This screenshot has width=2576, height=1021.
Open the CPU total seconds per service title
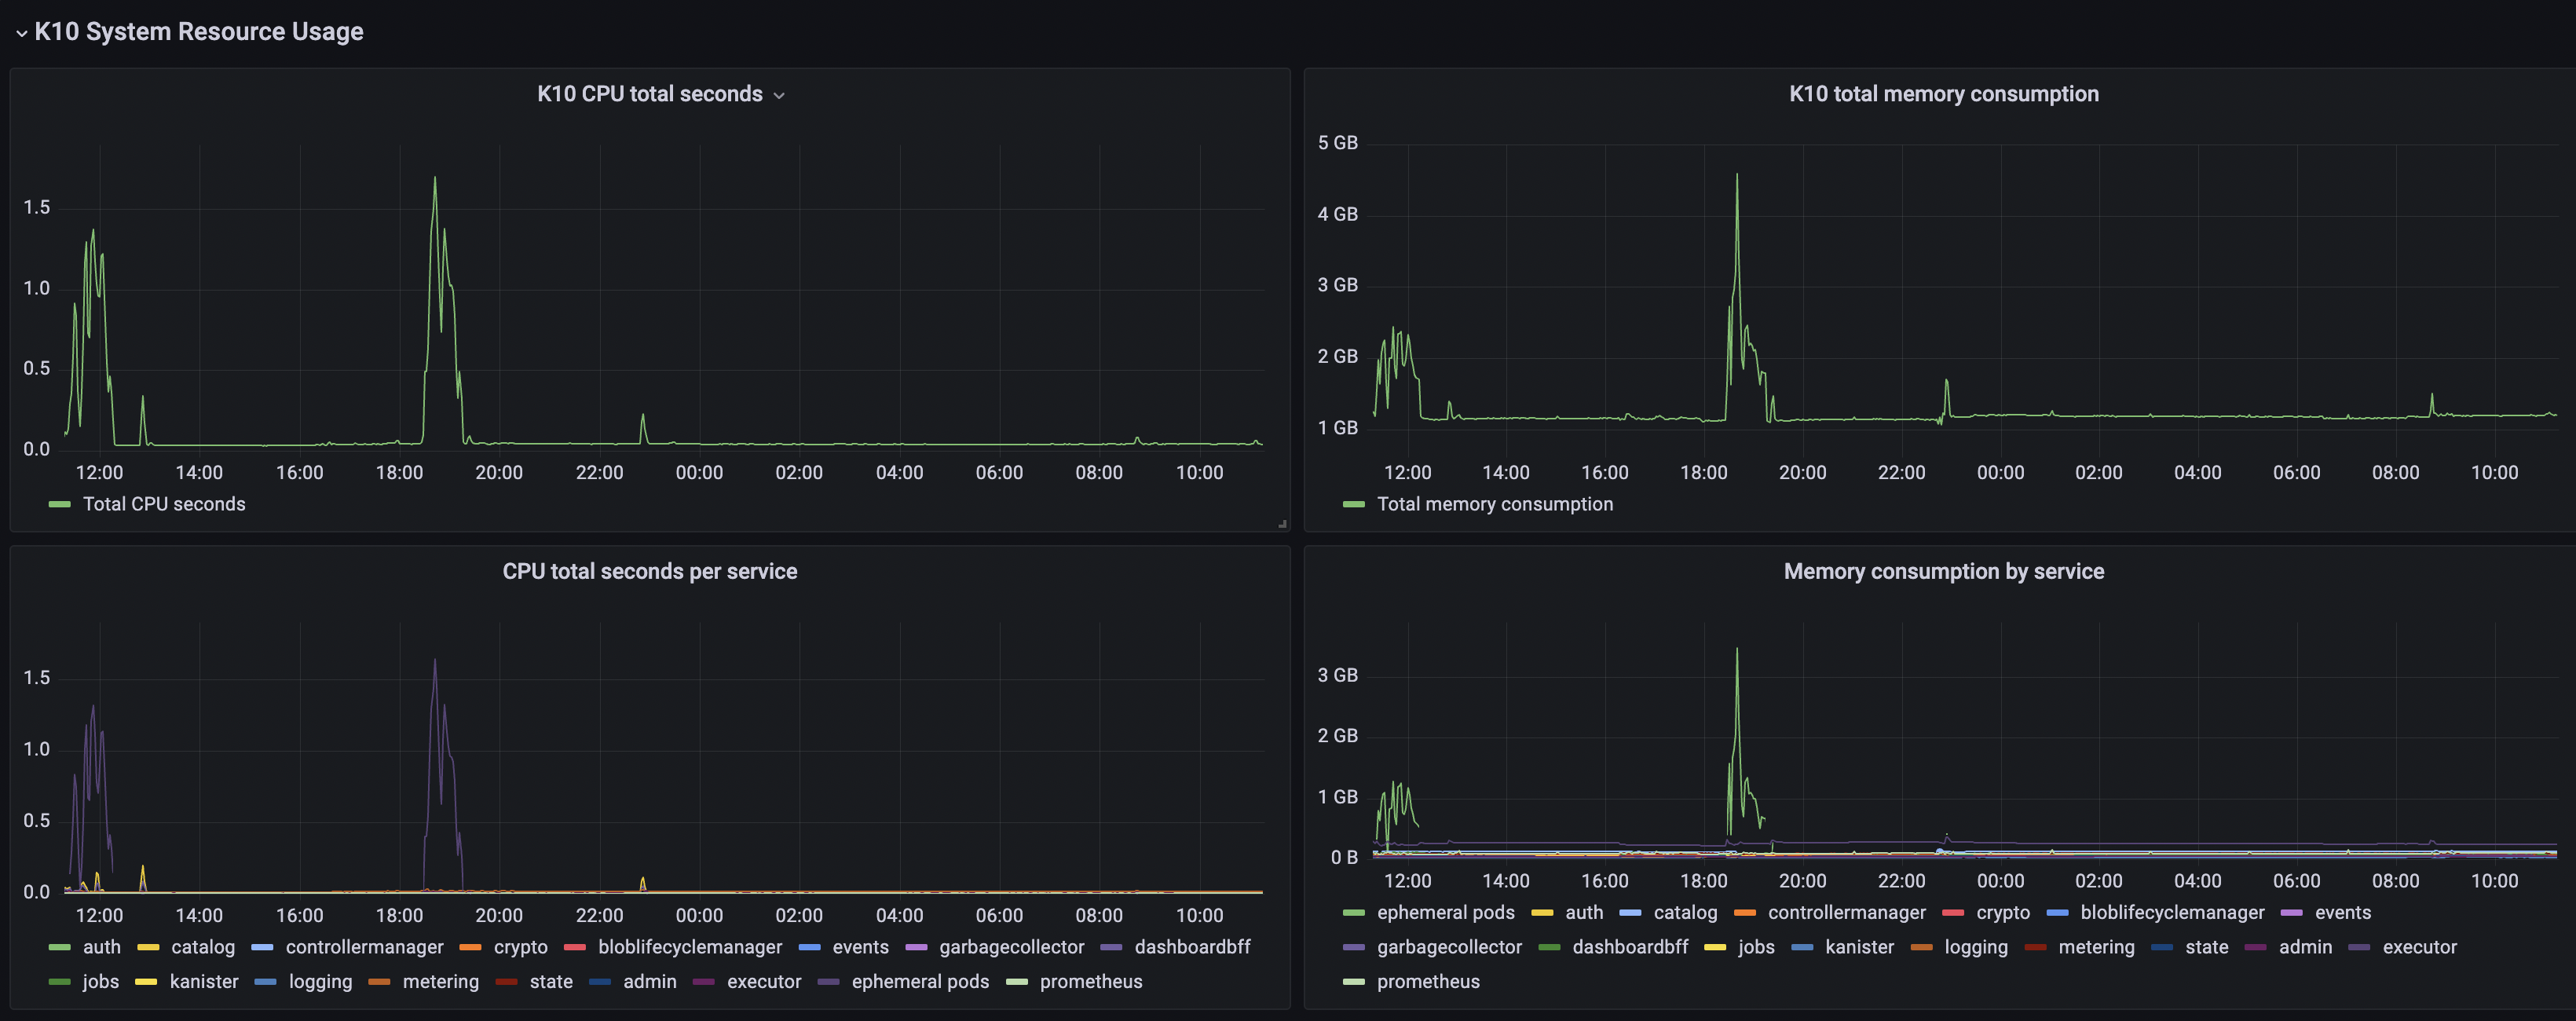pyautogui.click(x=650, y=571)
